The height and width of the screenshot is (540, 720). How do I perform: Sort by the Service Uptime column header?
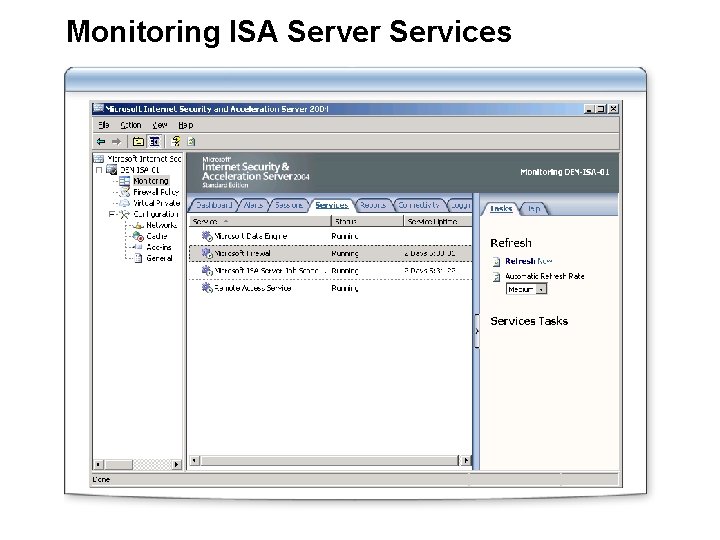[x=438, y=221]
